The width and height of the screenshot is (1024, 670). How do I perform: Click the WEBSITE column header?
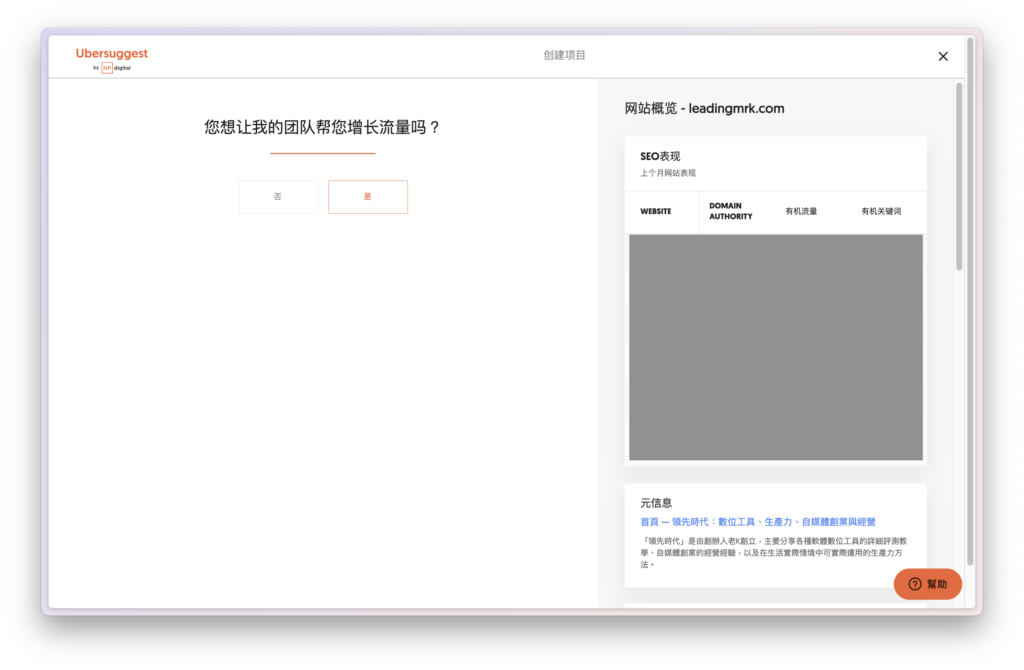[656, 212]
